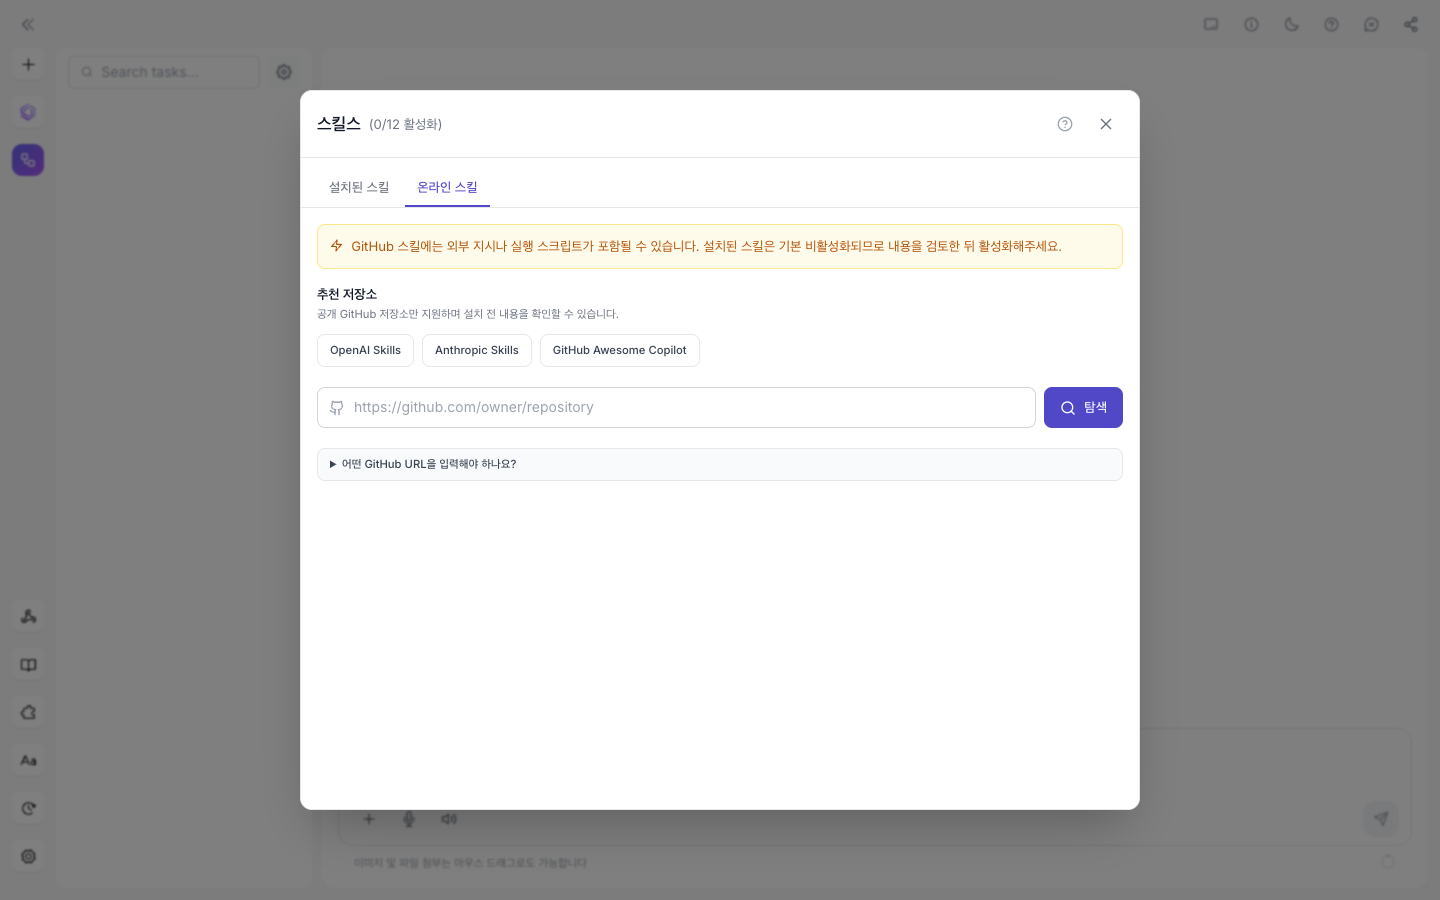Click the plus attach icon below chat input
This screenshot has width=1440, height=900.
coord(369,819)
